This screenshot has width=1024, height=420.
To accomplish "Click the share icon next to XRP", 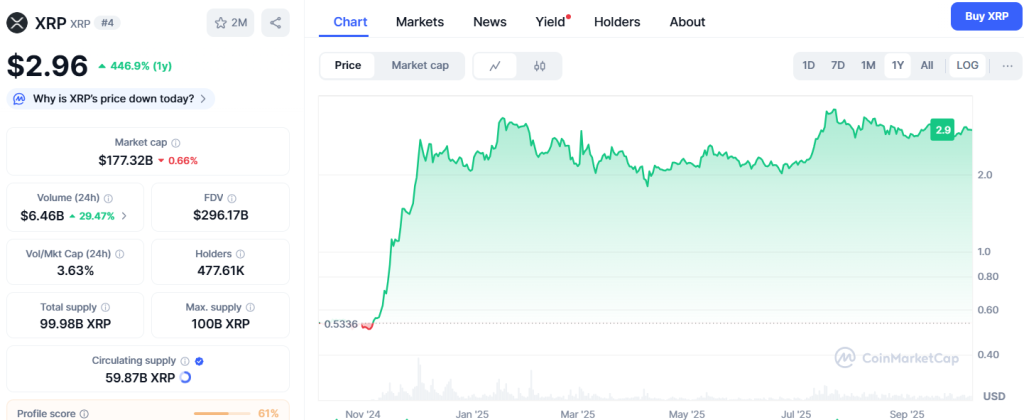I will tap(275, 22).
